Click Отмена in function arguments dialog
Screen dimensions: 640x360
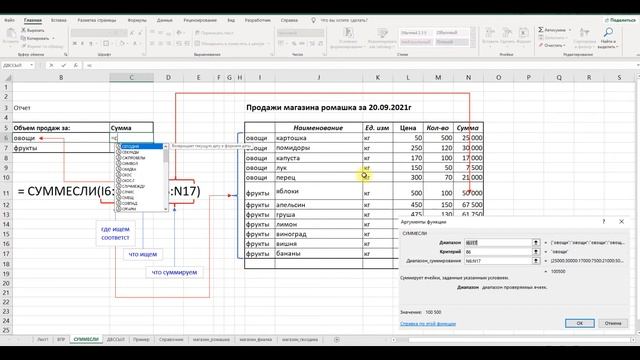point(613,323)
